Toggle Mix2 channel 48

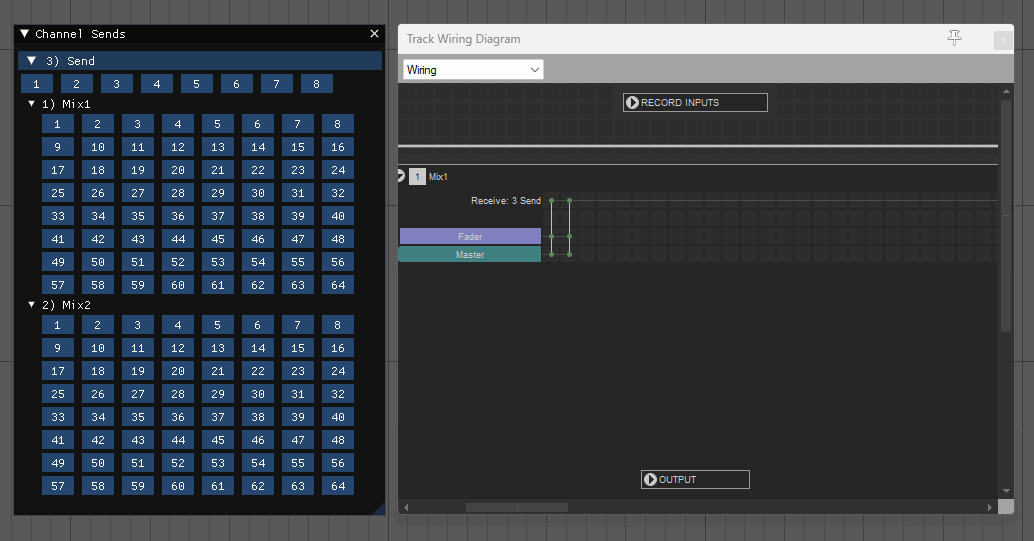point(338,440)
